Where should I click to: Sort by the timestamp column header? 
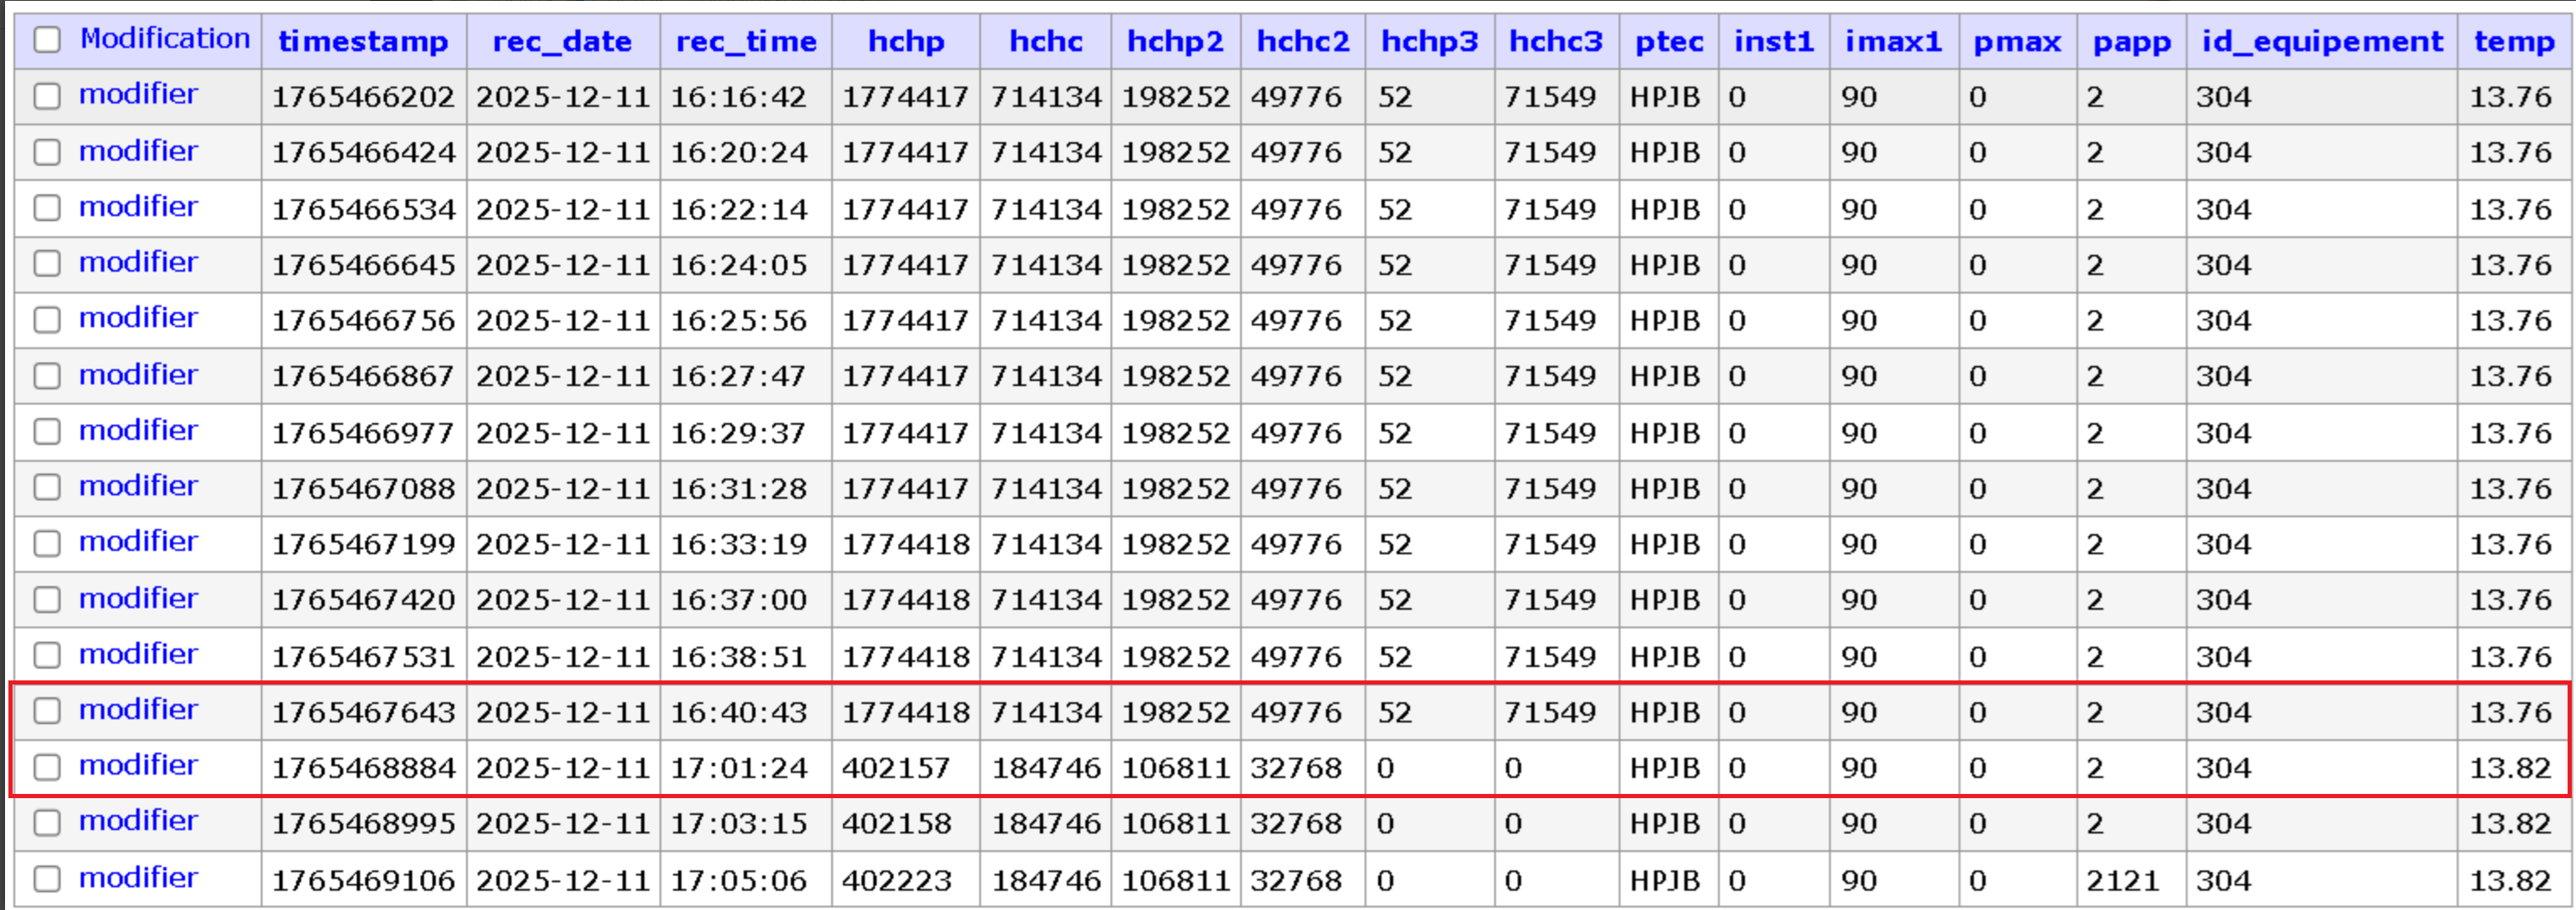(363, 41)
